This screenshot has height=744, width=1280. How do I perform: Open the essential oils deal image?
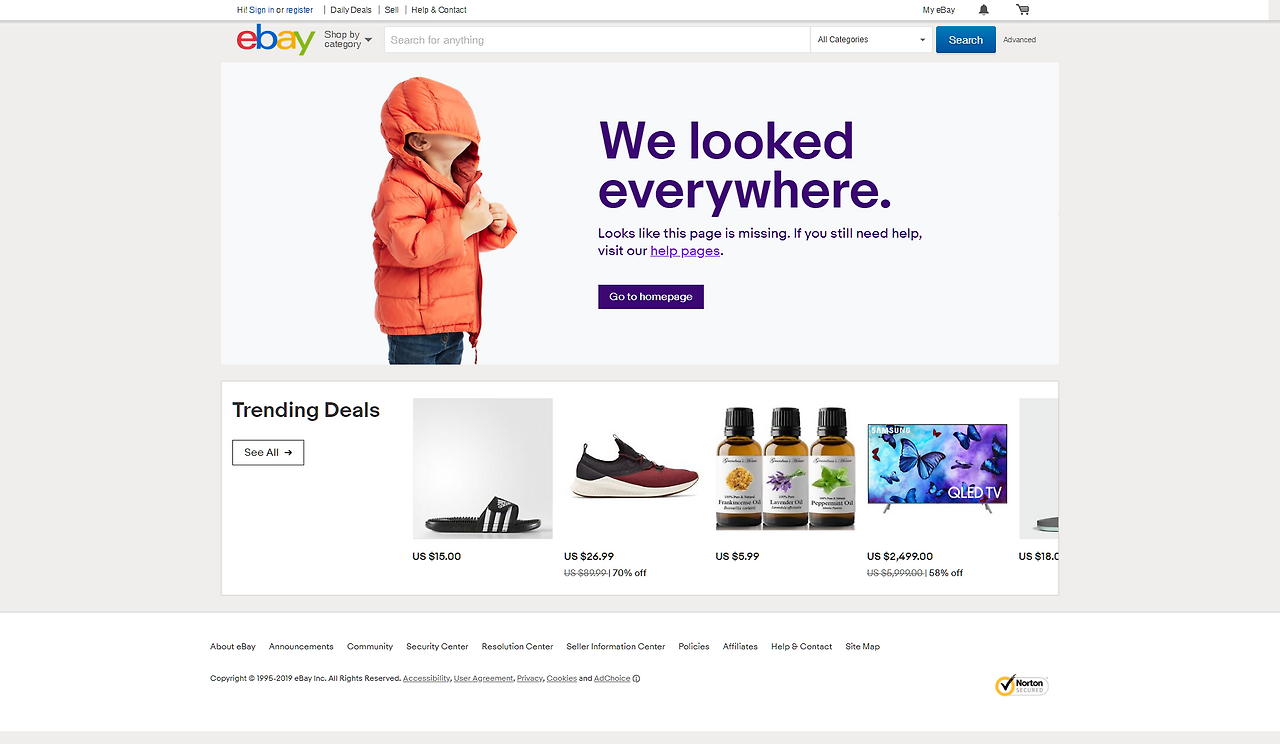tap(786, 469)
